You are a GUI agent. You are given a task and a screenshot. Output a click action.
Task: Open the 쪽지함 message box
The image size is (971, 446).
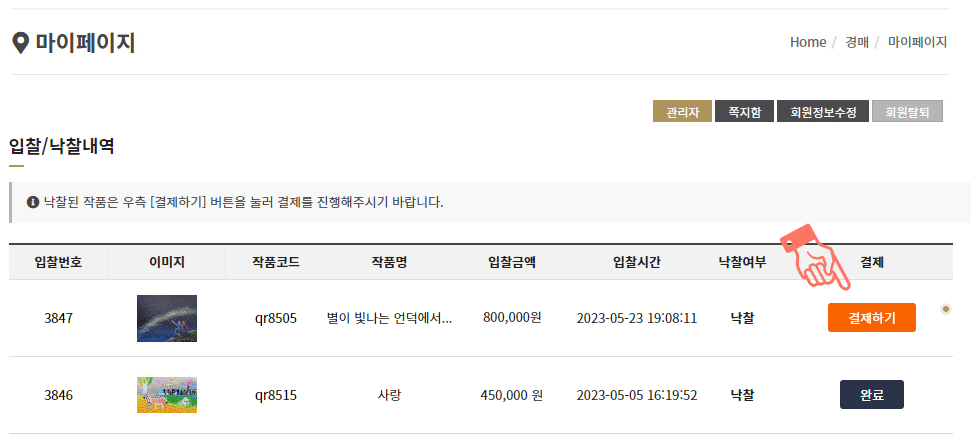click(744, 111)
